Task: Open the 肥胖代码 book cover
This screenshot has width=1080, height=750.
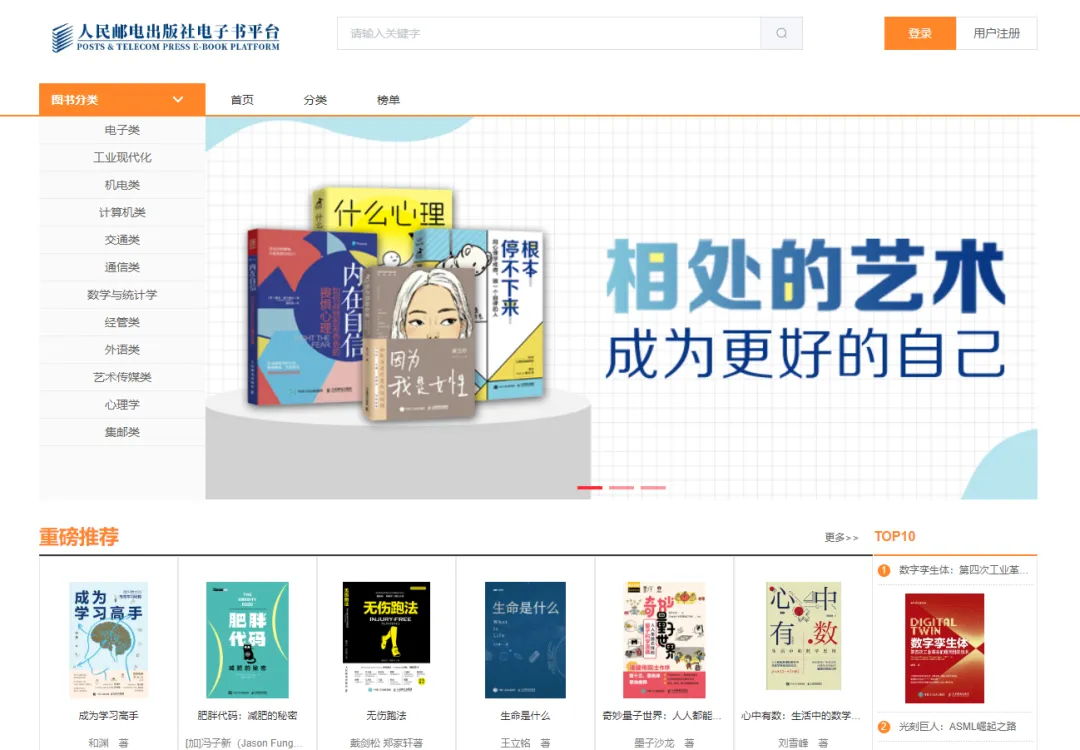Action: [247, 640]
